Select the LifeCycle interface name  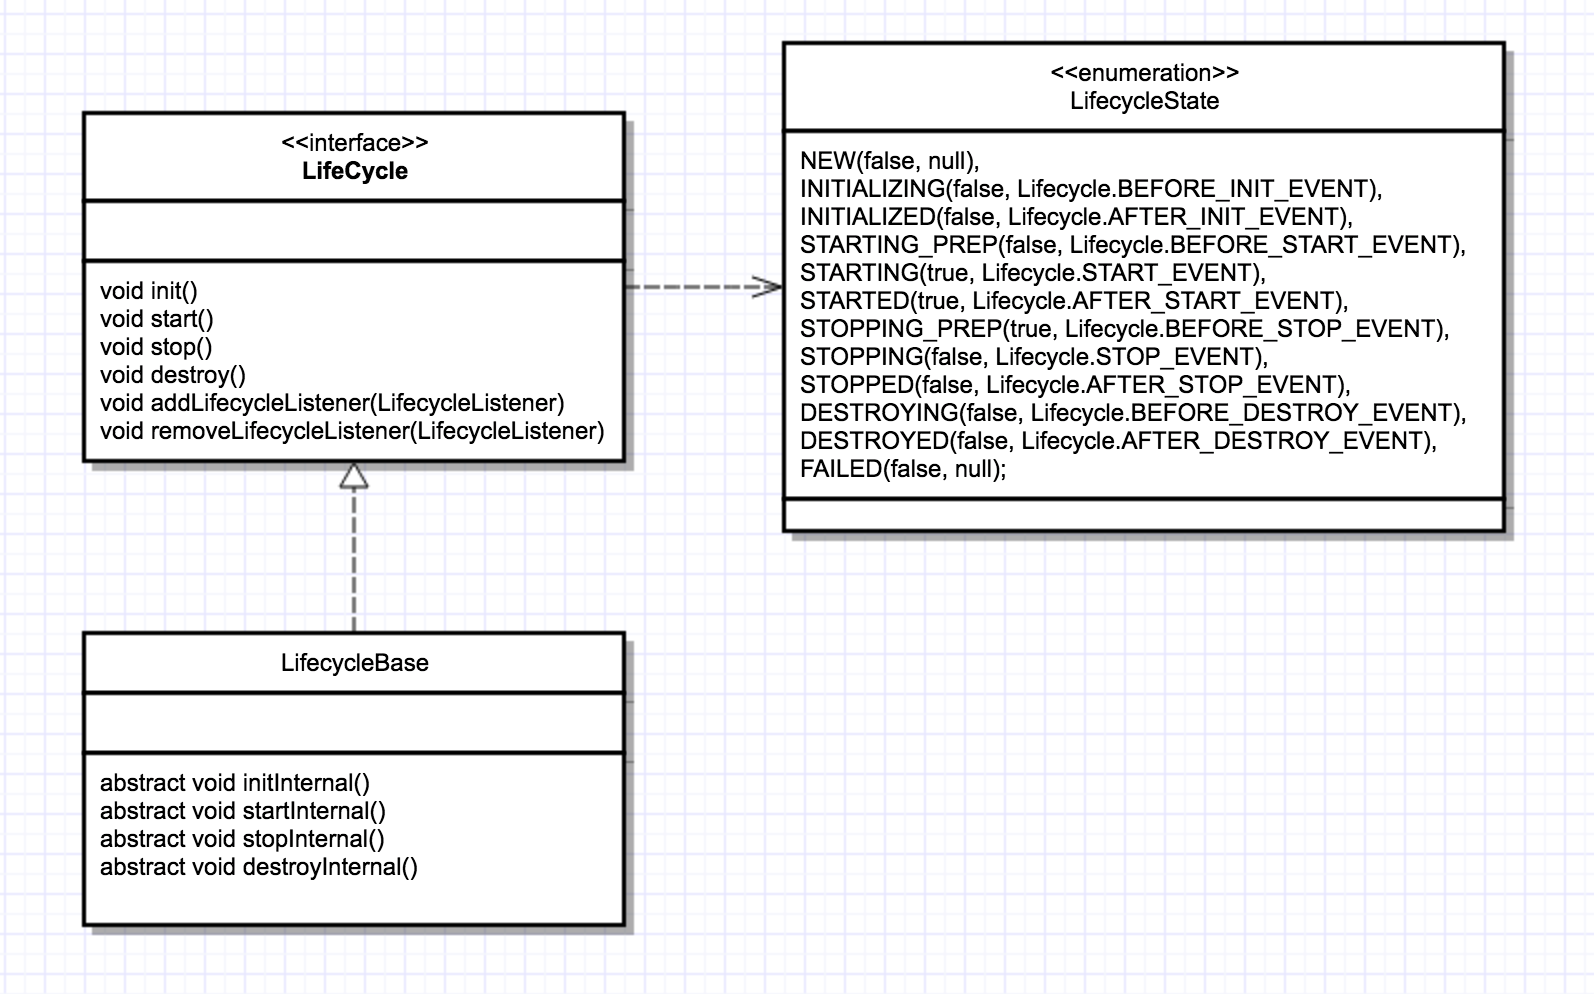pyautogui.click(x=354, y=171)
